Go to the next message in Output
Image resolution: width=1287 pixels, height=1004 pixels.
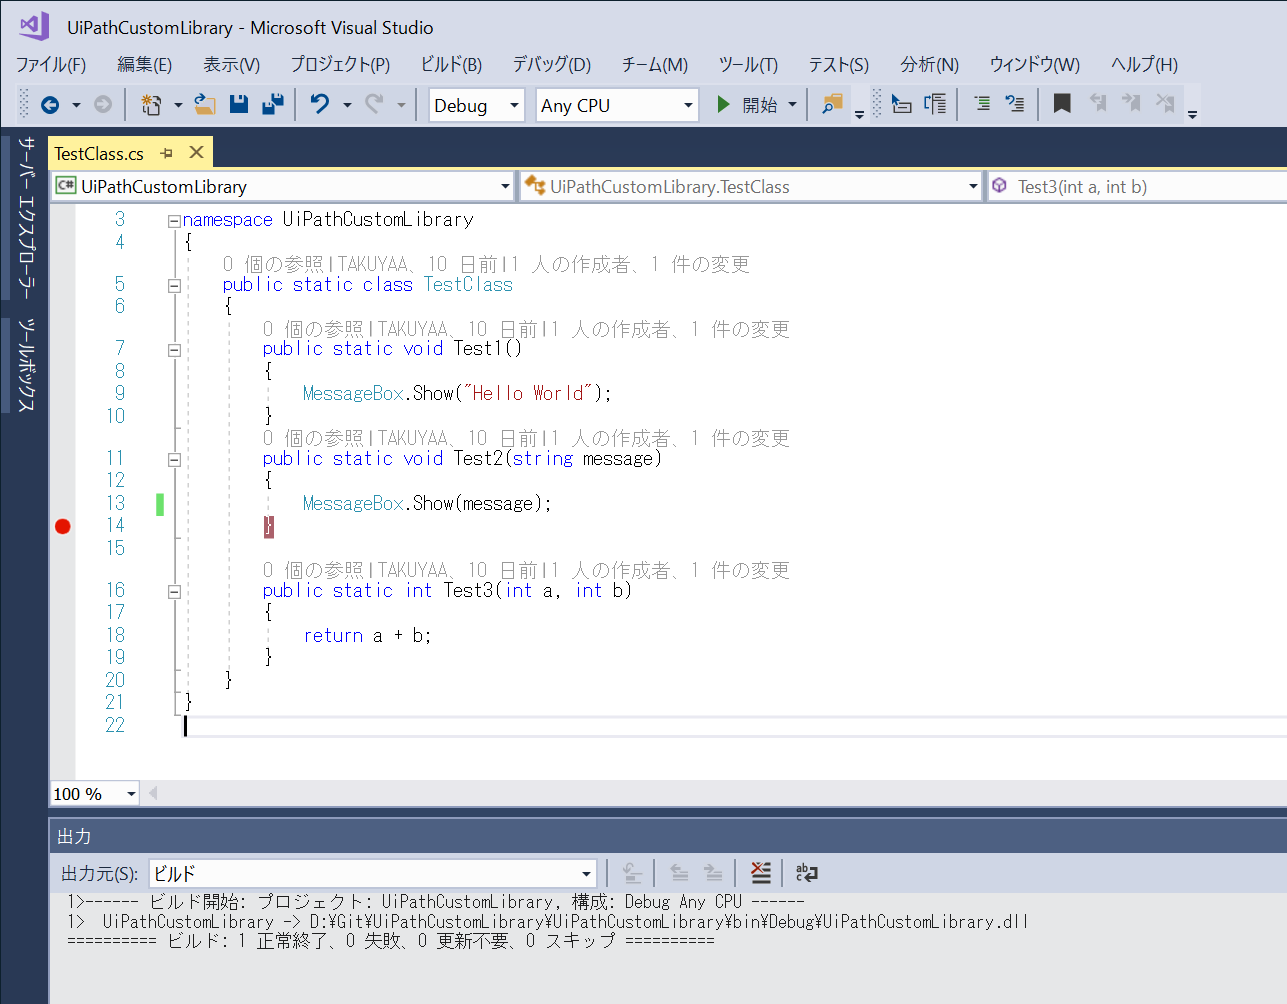713,873
